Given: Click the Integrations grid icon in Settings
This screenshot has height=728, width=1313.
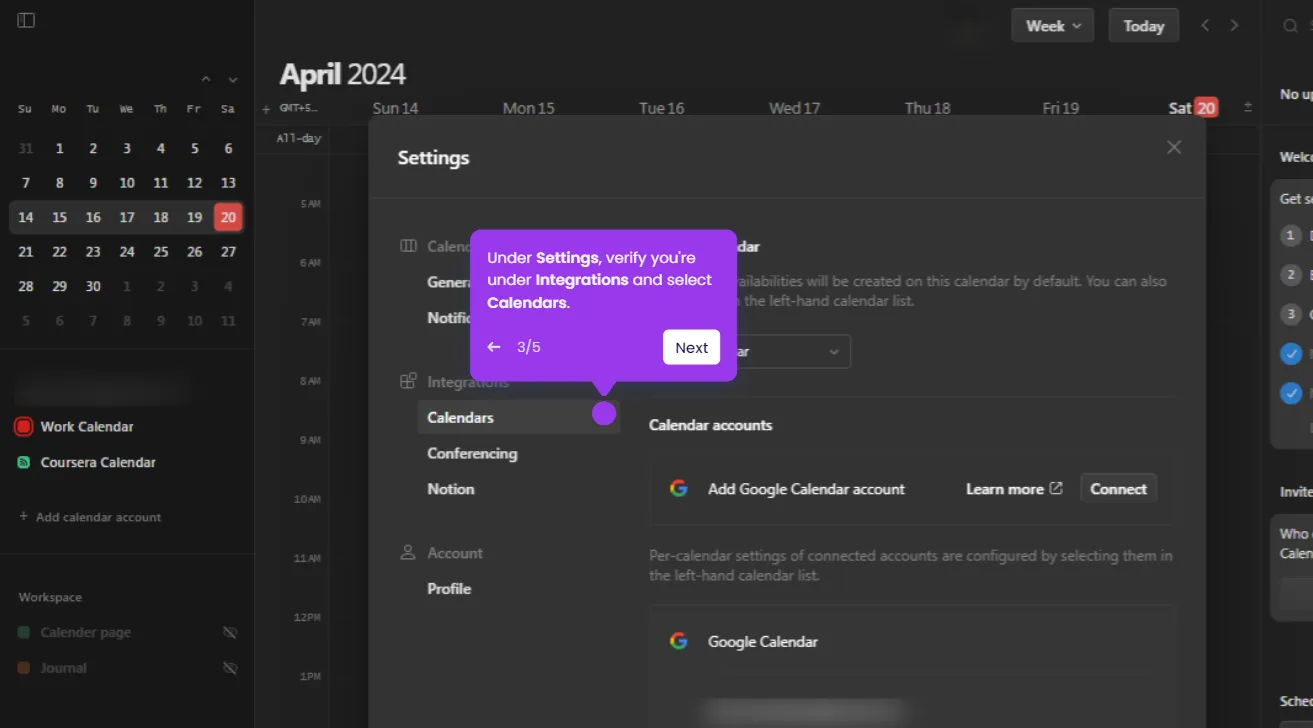Looking at the screenshot, I should point(407,381).
